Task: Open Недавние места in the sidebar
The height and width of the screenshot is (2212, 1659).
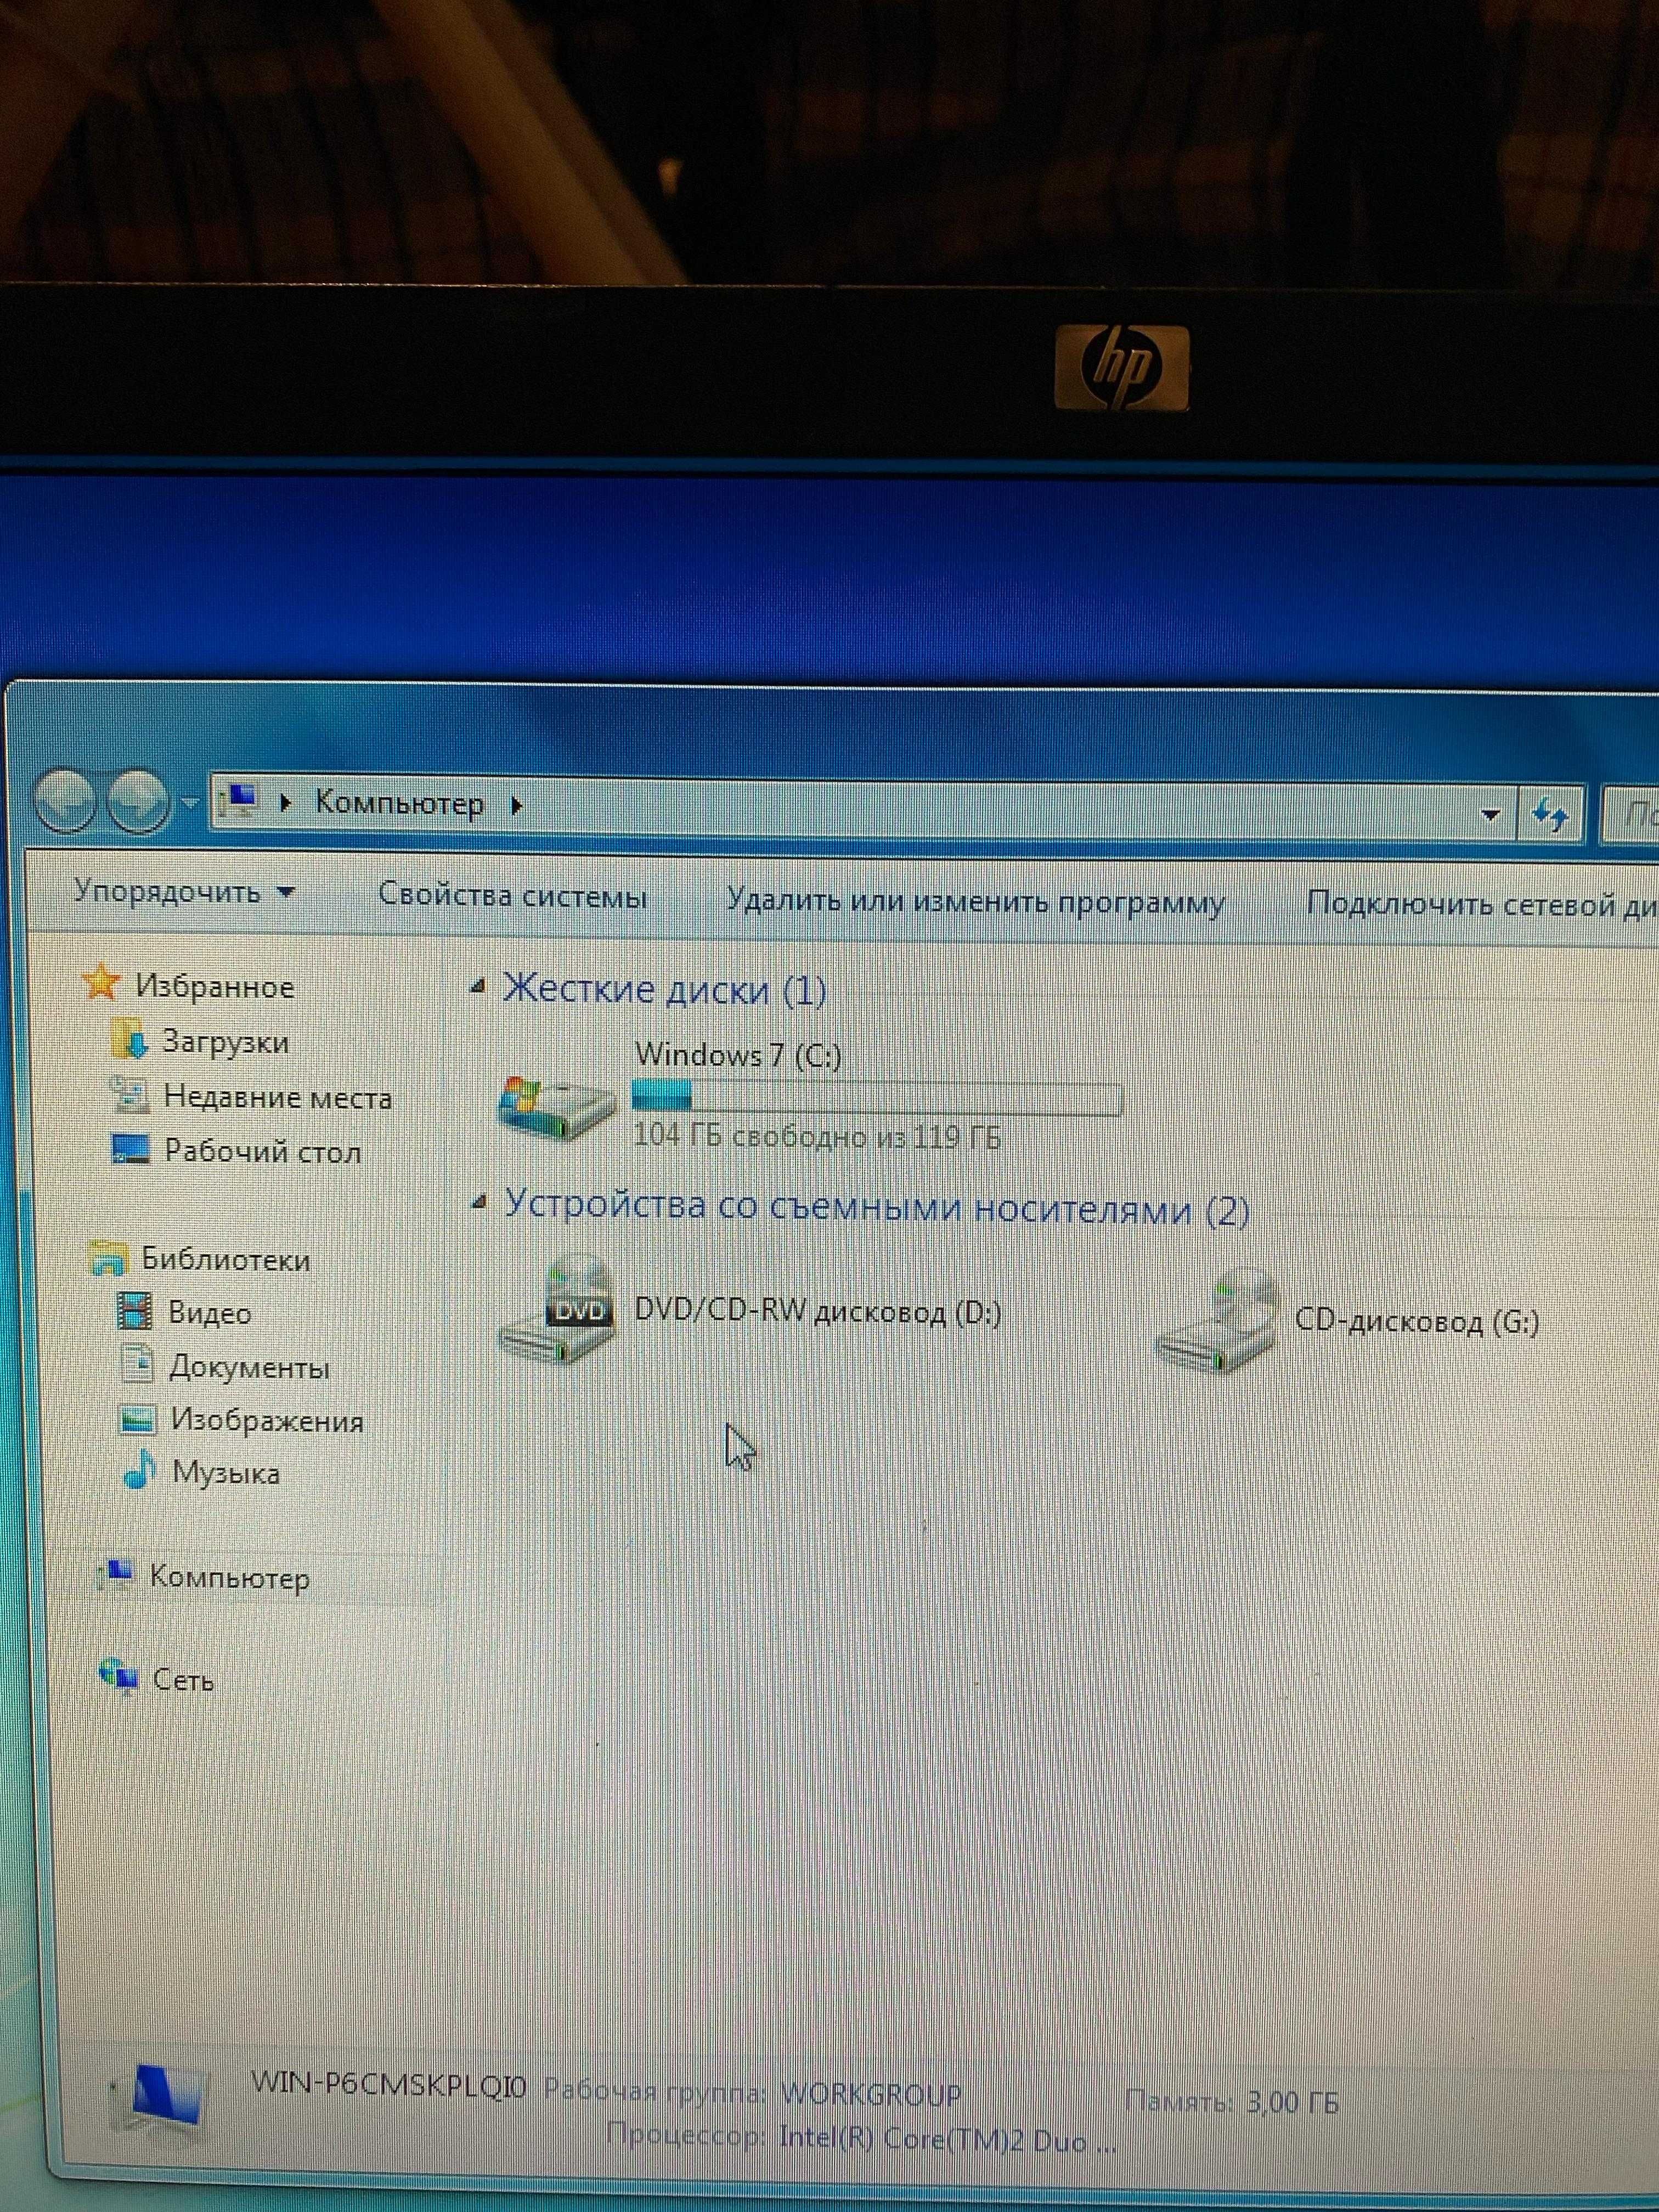Action: click(x=278, y=1098)
